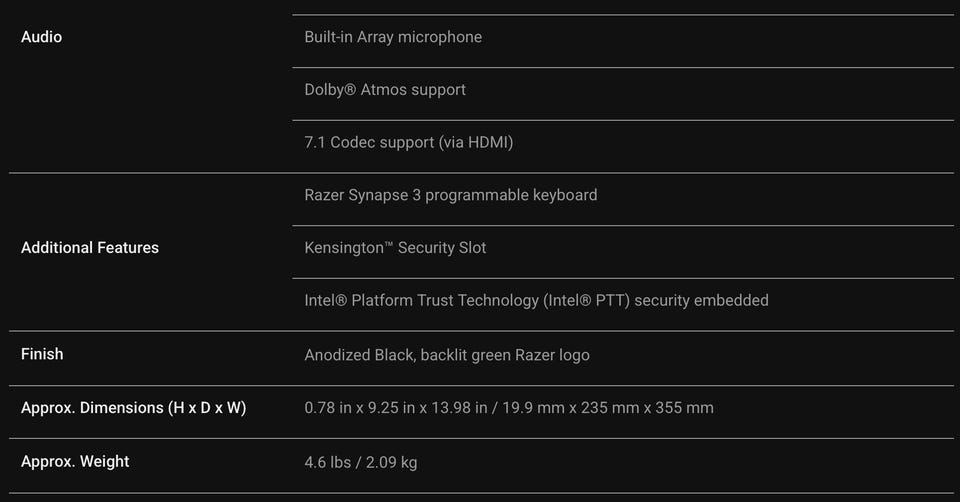Click the Kensington Security Slot entry
960x502 pixels.
point(395,247)
